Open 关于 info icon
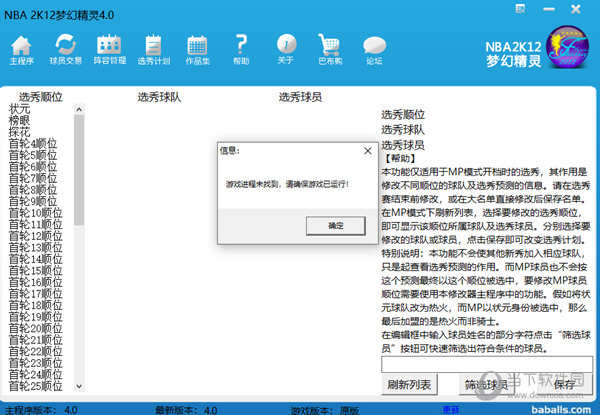The image size is (600, 415). (x=286, y=49)
